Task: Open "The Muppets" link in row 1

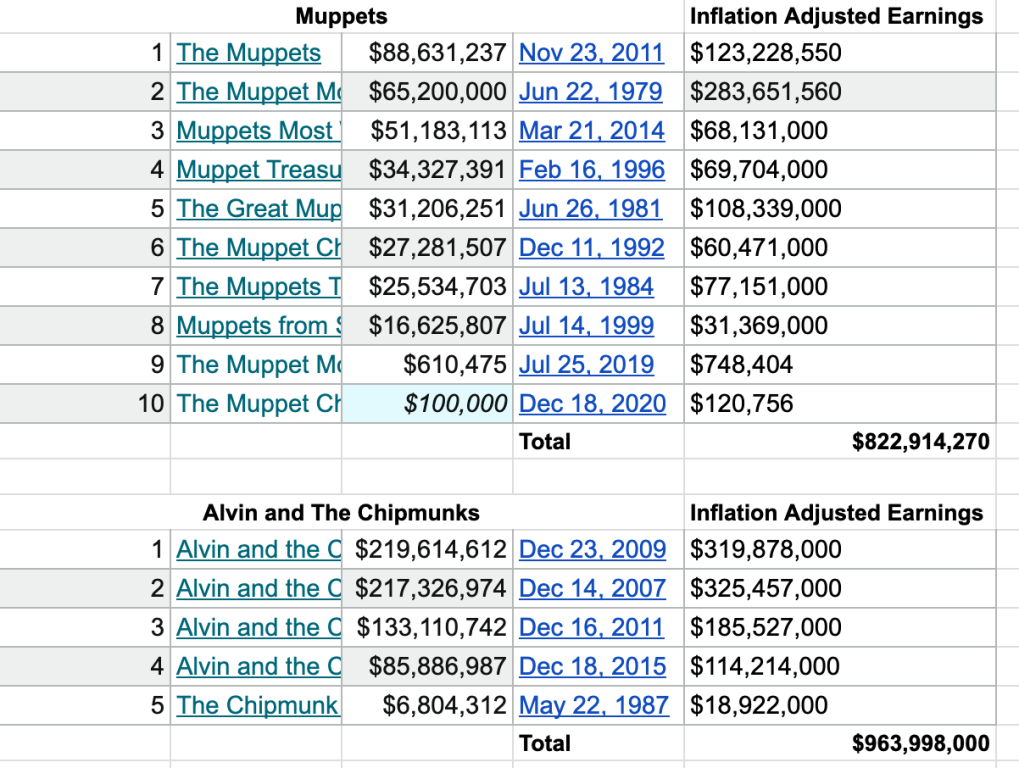Action: coord(249,53)
